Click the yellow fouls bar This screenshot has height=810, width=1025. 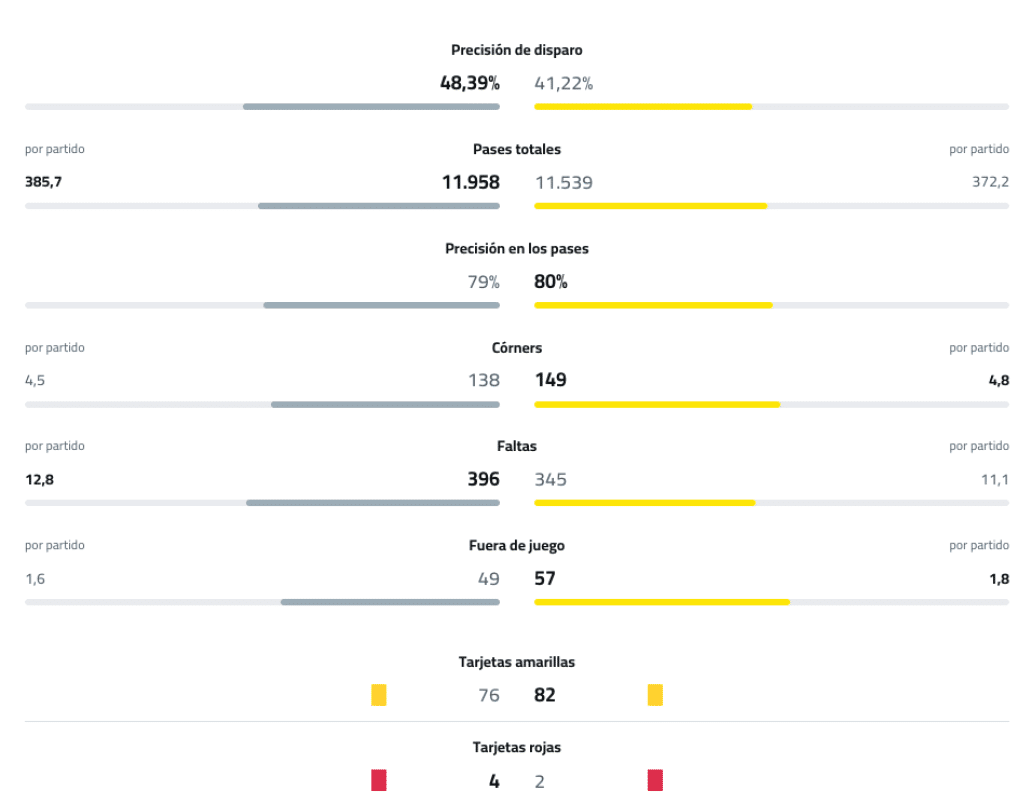644,503
